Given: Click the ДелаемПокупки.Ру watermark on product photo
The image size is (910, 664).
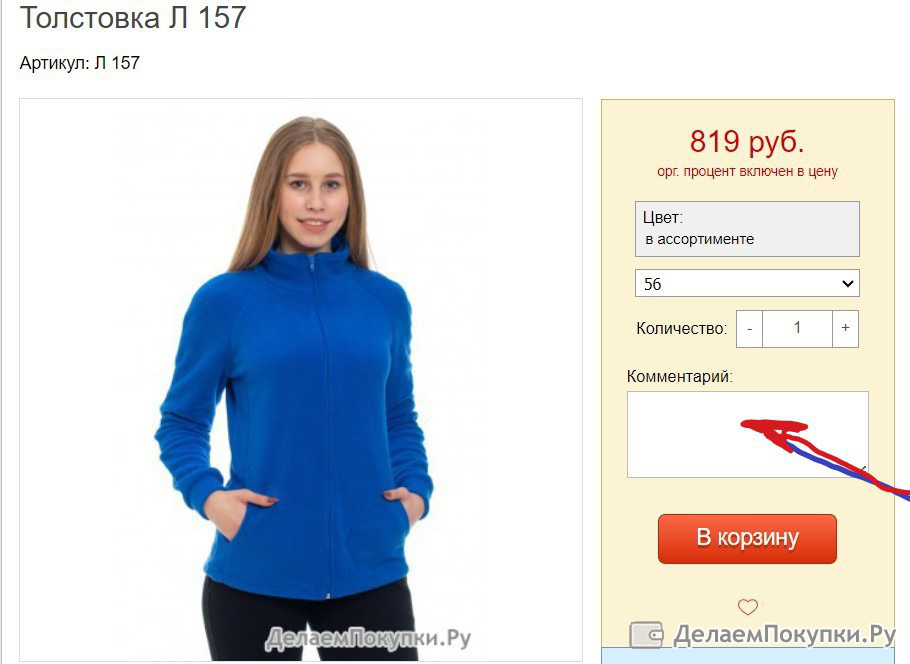Looking at the screenshot, I should pos(368,639).
